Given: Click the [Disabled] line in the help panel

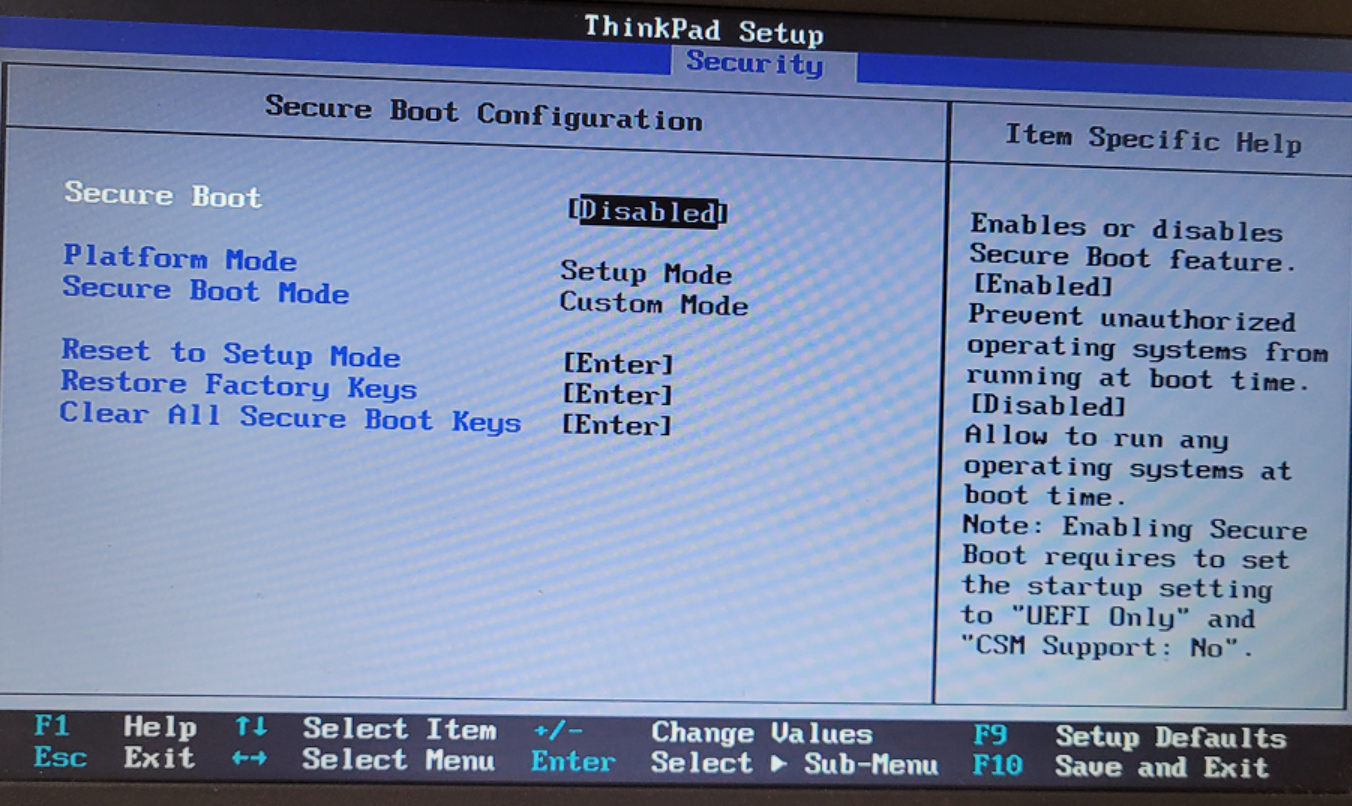Looking at the screenshot, I should 1048,406.
